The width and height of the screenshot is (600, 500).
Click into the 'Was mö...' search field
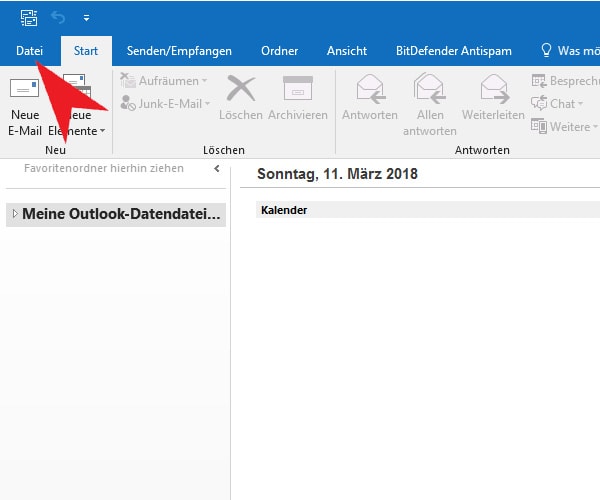click(x=579, y=51)
